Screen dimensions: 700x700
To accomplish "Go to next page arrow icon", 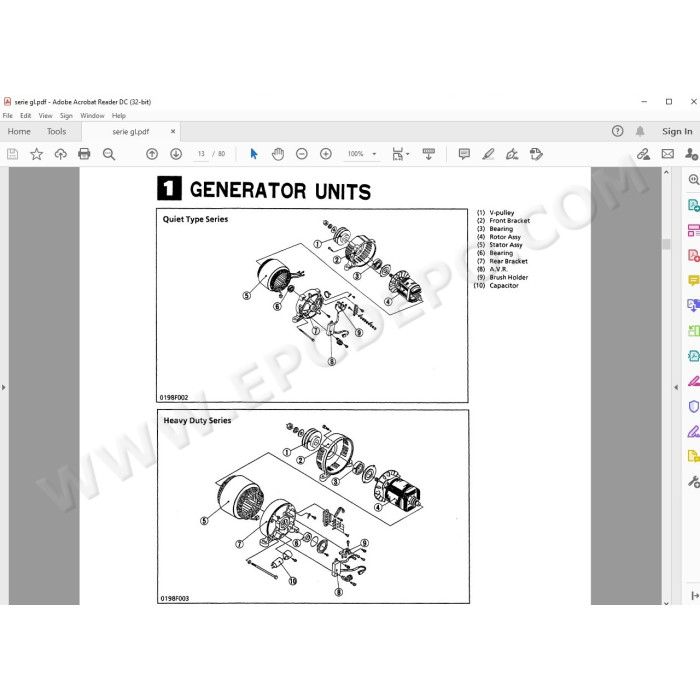I will [x=176, y=154].
